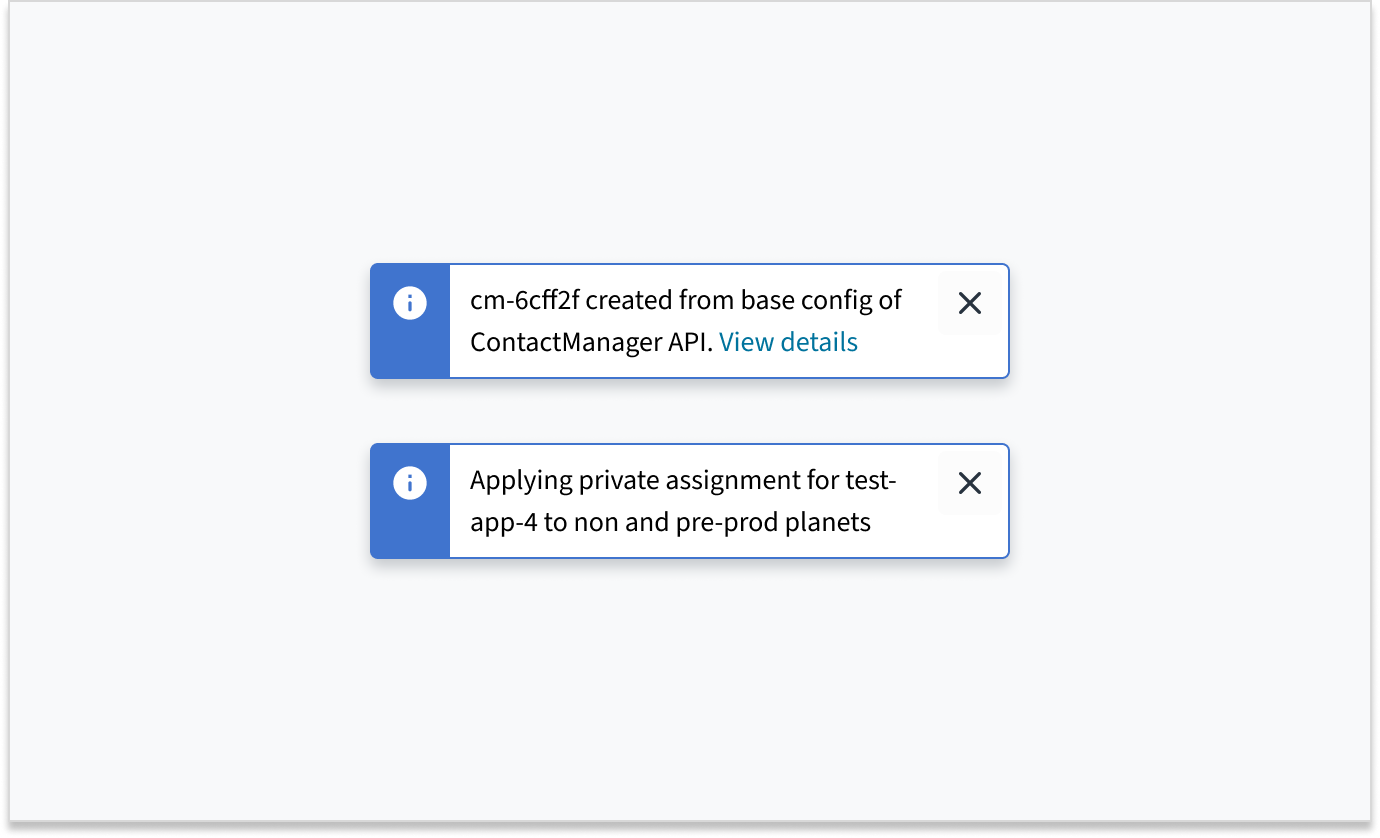Click info icon on private assignment notification

(x=410, y=483)
